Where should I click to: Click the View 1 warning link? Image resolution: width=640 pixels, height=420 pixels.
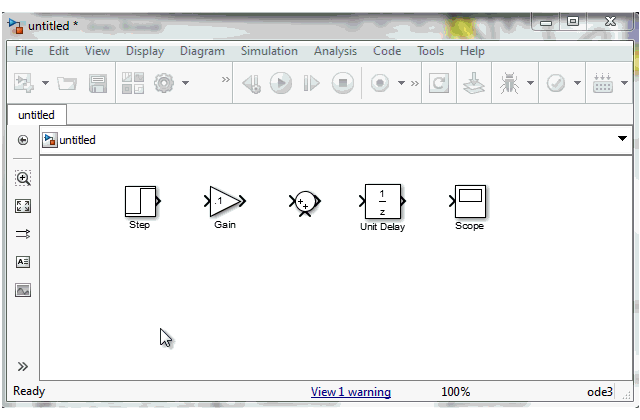[350, 392]
